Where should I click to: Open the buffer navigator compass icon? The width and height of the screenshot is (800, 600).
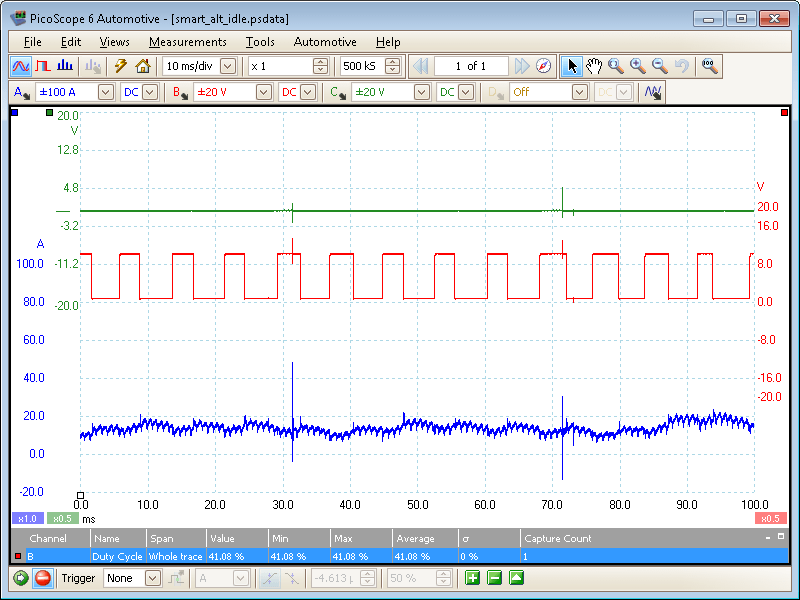coord(544,66)
